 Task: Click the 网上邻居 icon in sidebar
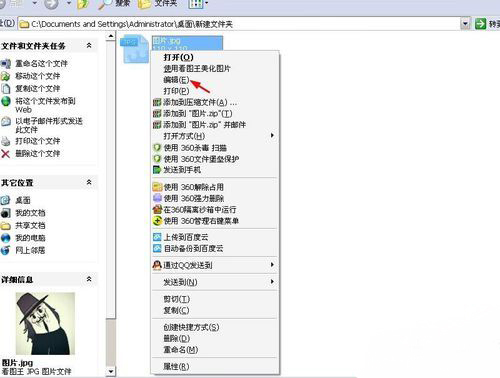6,250
